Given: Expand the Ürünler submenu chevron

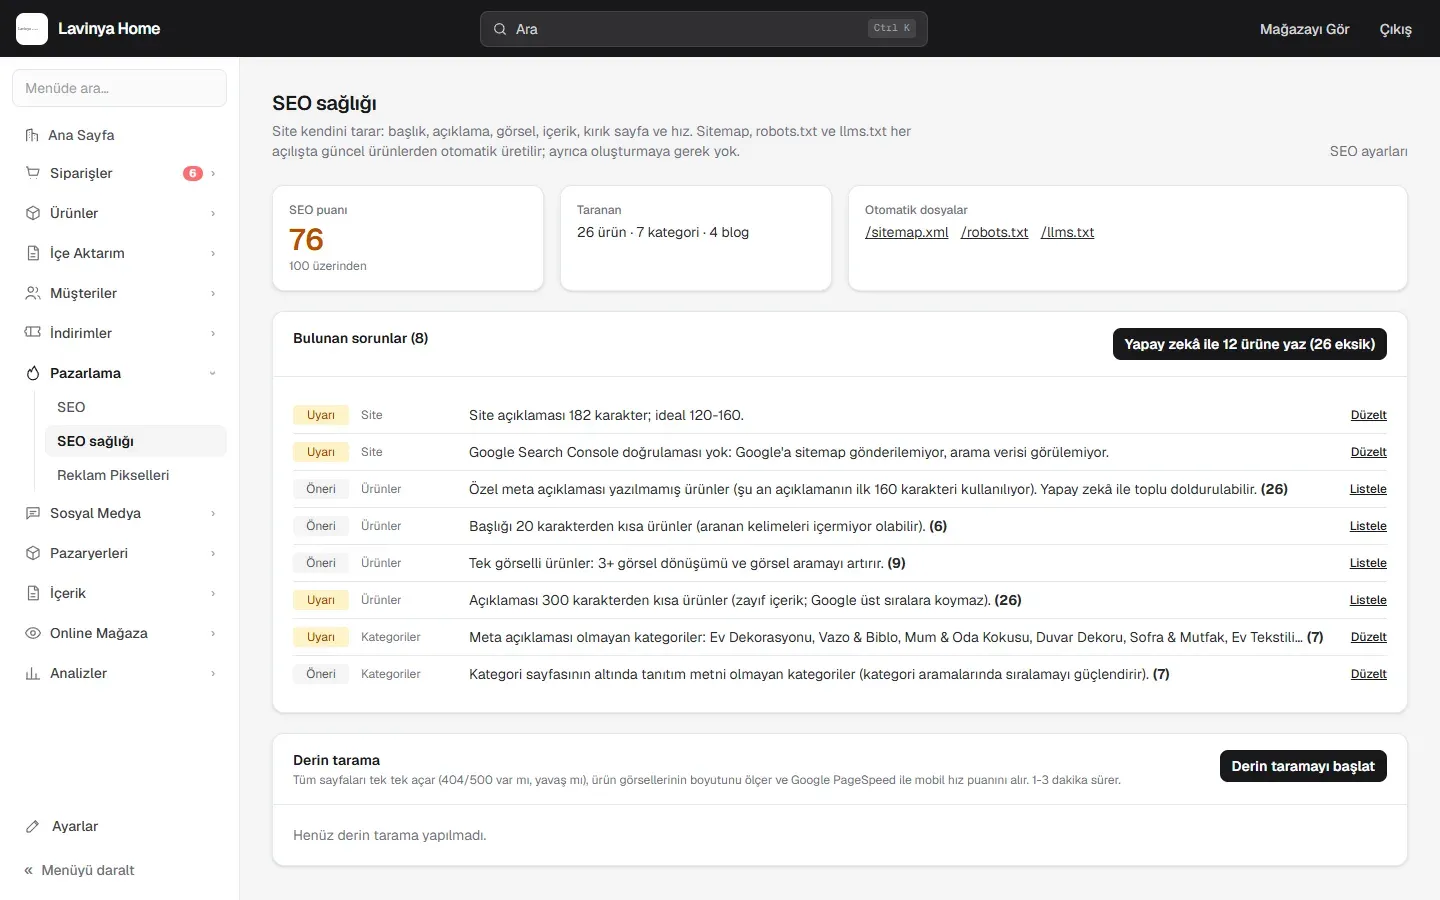Looking at the screenshot, I should [213, 213].
